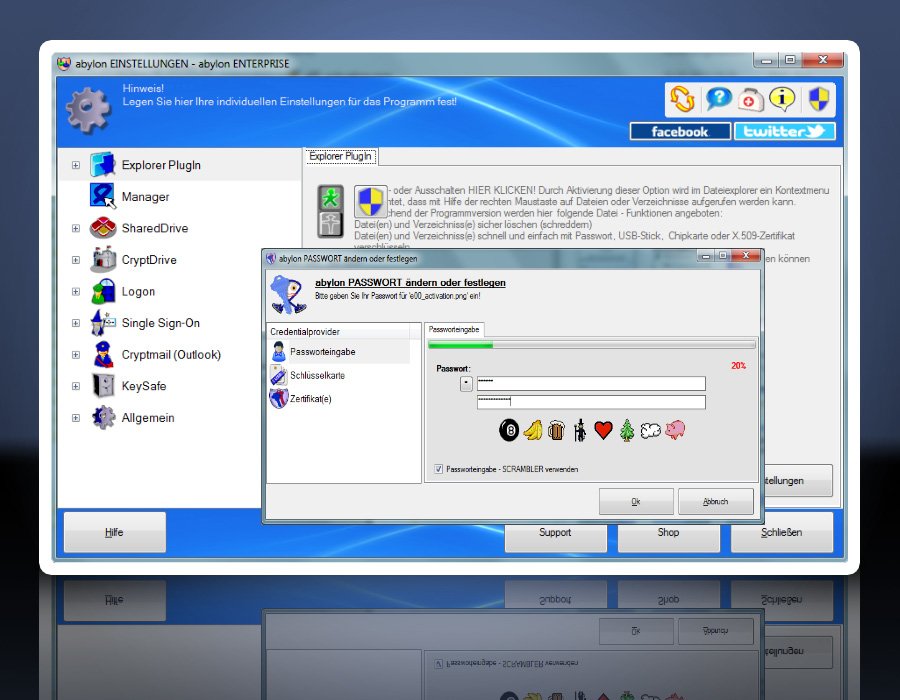
Task: Click the small button beside password field
Action: click(x=466, y=383)
